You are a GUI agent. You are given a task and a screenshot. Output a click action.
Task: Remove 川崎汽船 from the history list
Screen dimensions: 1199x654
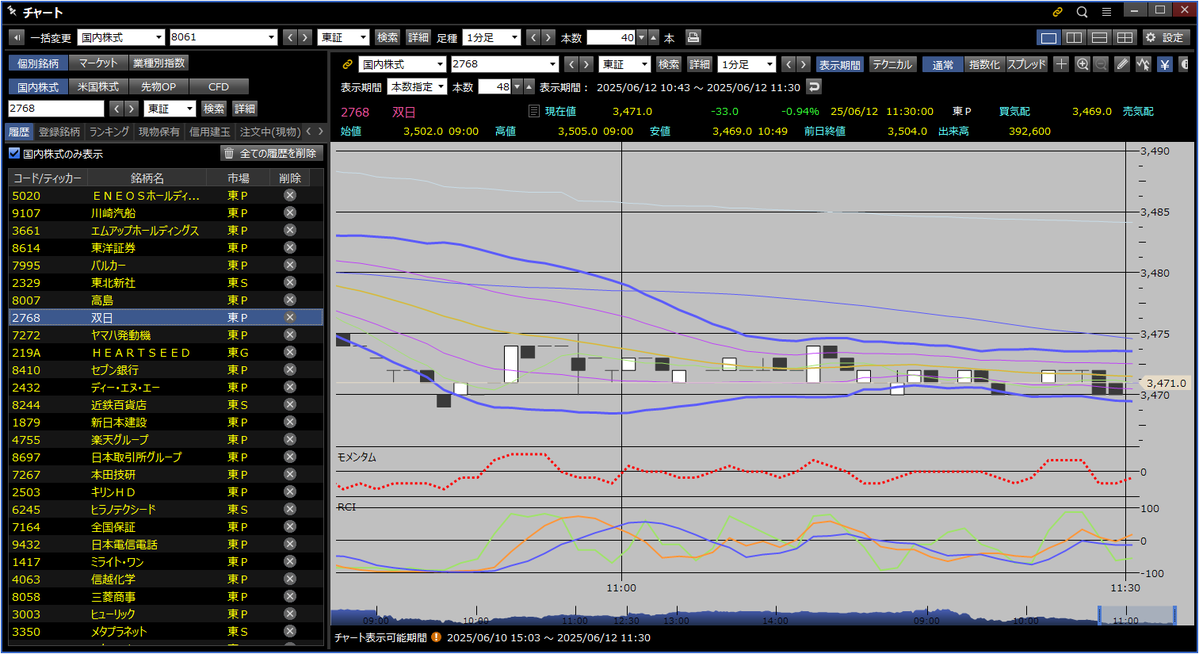coord(290,213)
